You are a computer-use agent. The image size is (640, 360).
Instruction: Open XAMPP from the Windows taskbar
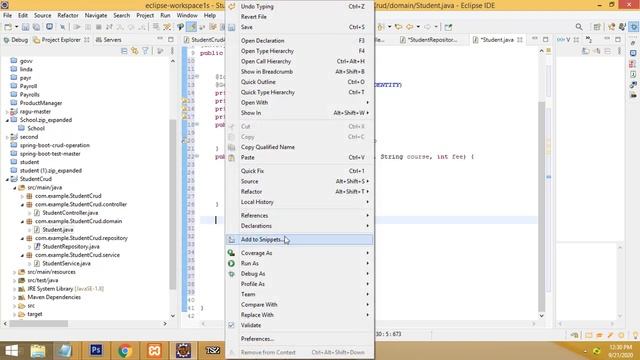[154, 350]
